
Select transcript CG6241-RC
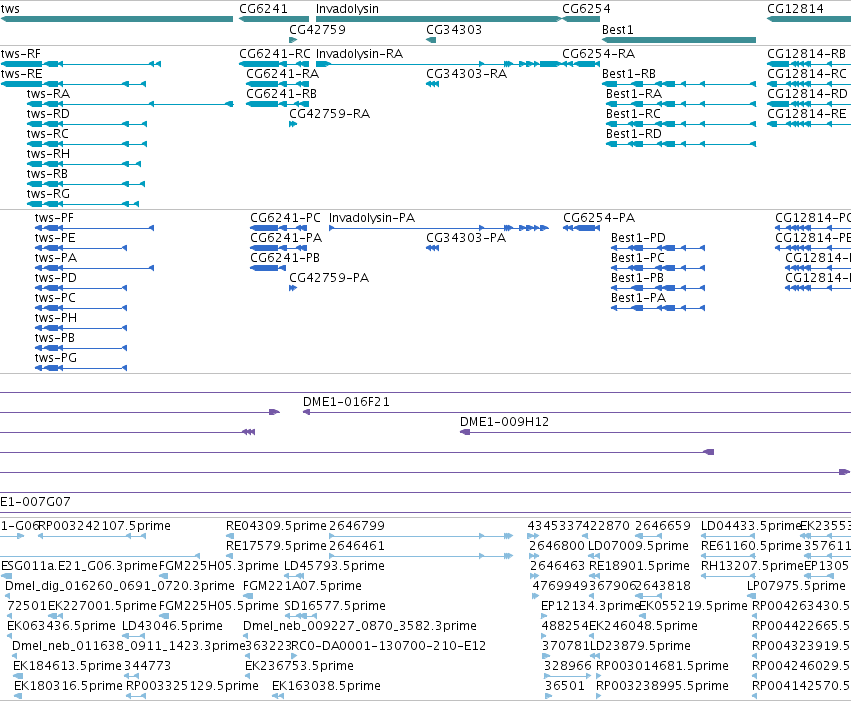[x=275, y=54]
